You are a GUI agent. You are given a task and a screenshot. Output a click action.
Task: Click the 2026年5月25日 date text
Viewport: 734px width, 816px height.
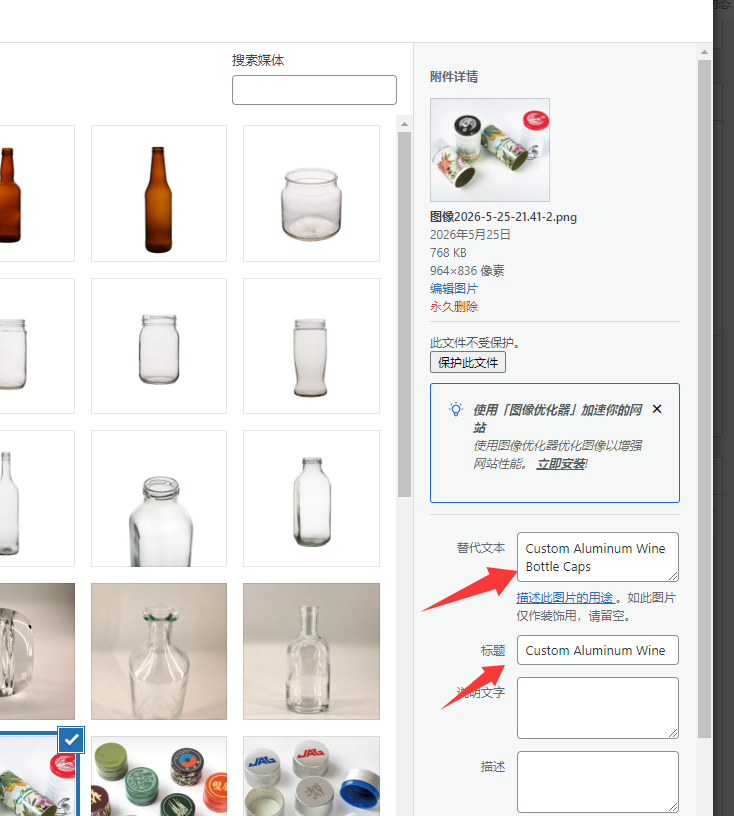[x=470, y=235]
